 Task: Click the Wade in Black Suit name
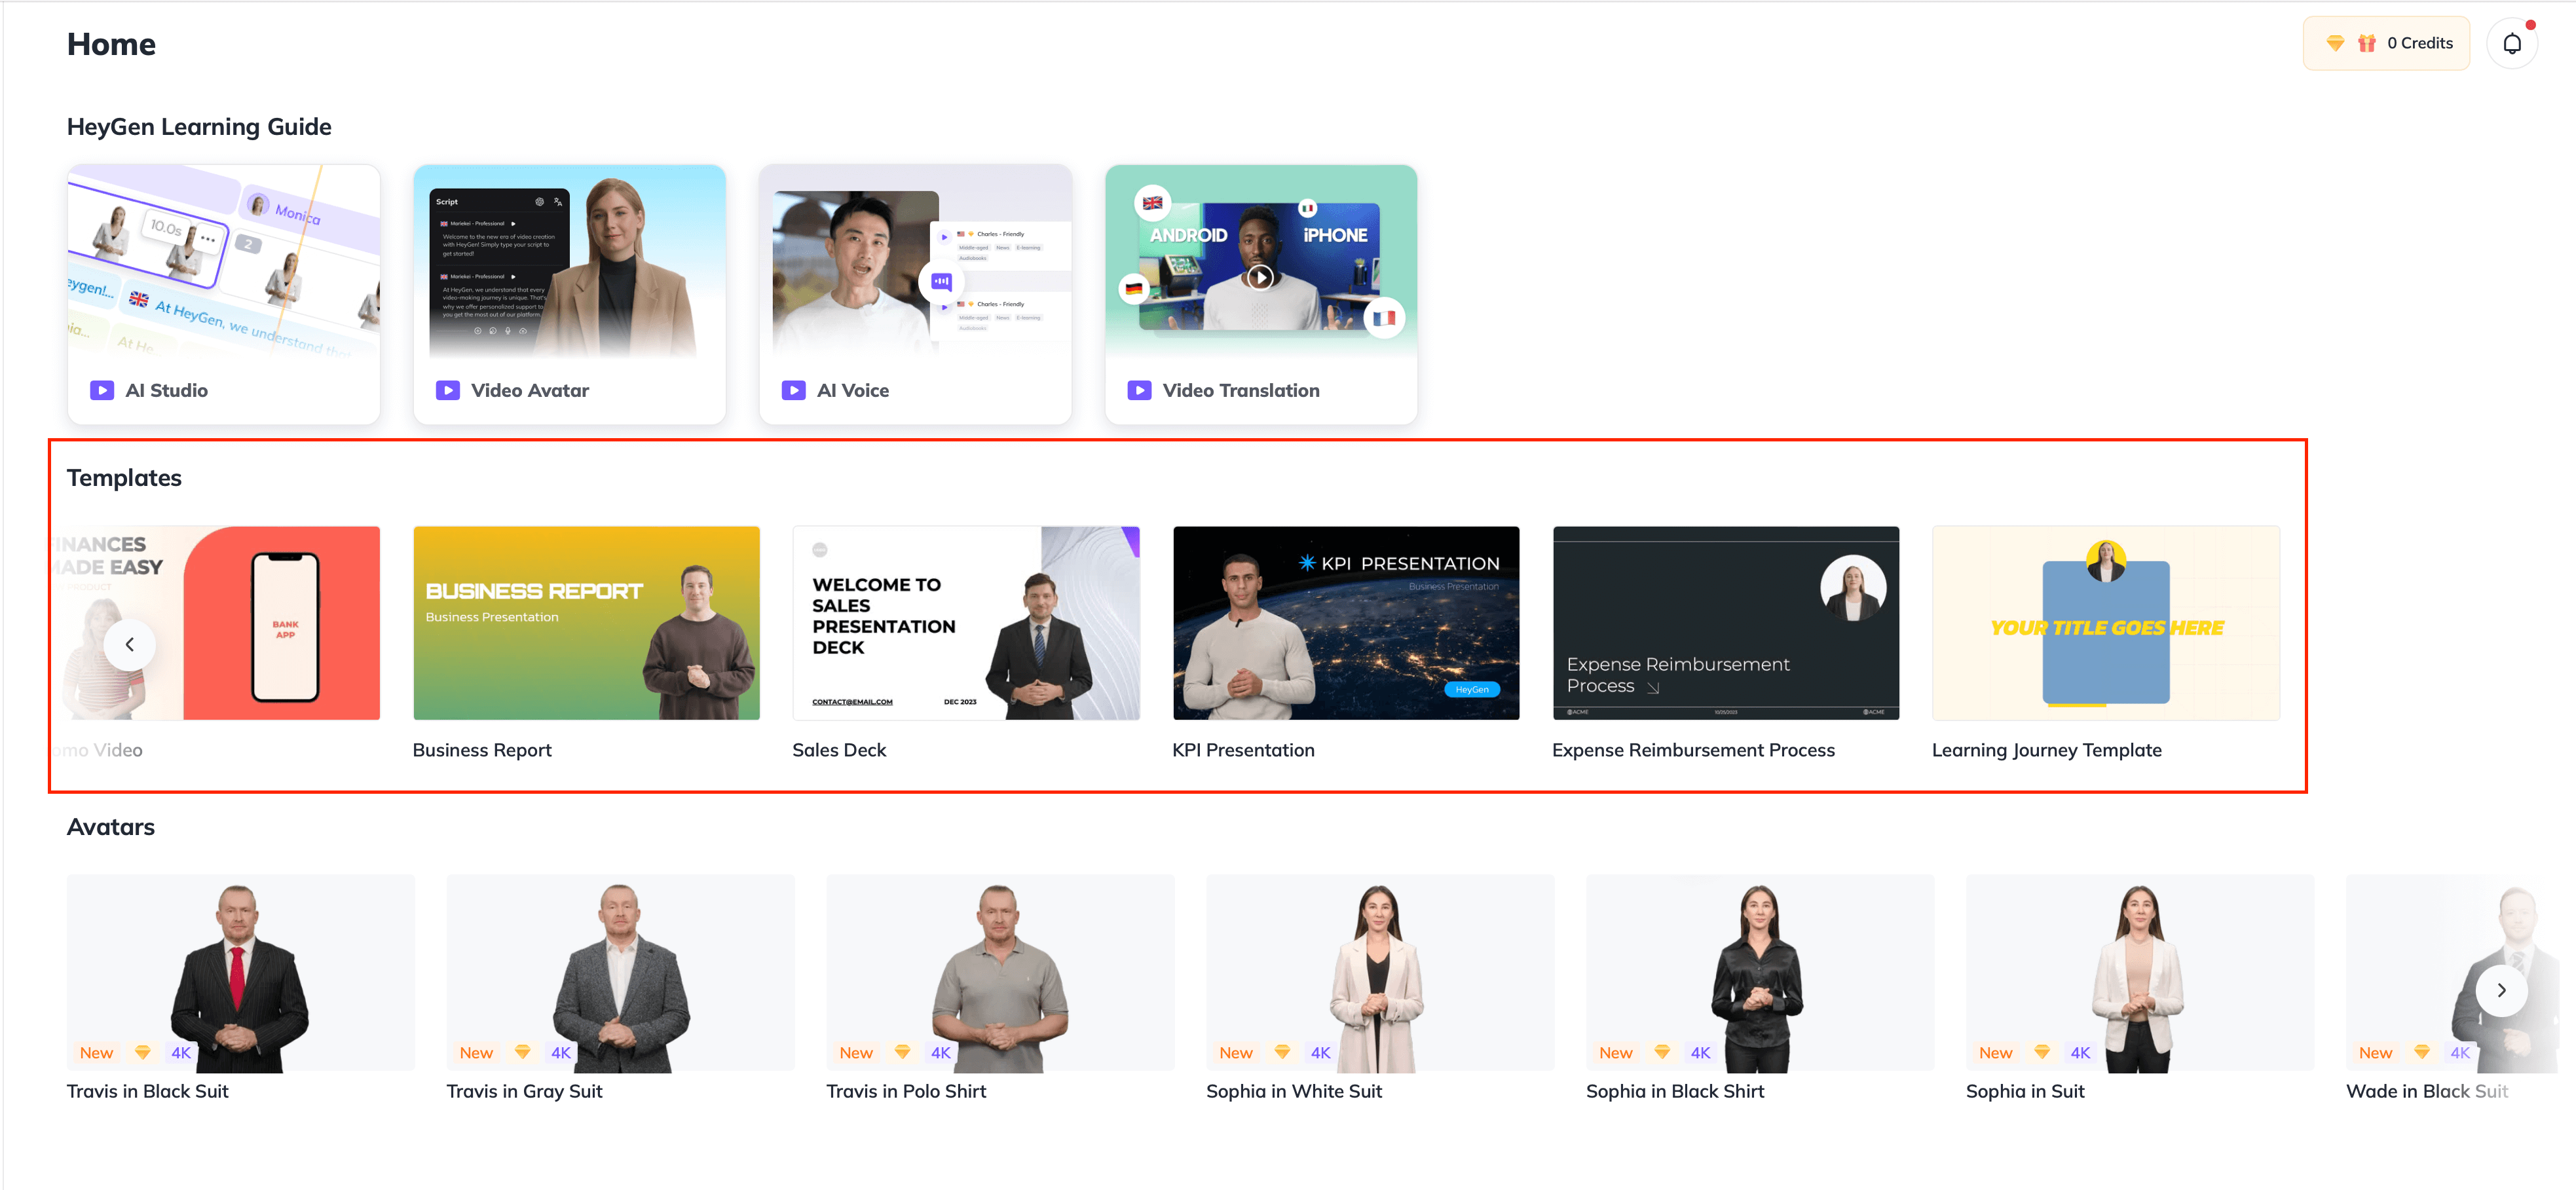[x=2427, y=1091]
